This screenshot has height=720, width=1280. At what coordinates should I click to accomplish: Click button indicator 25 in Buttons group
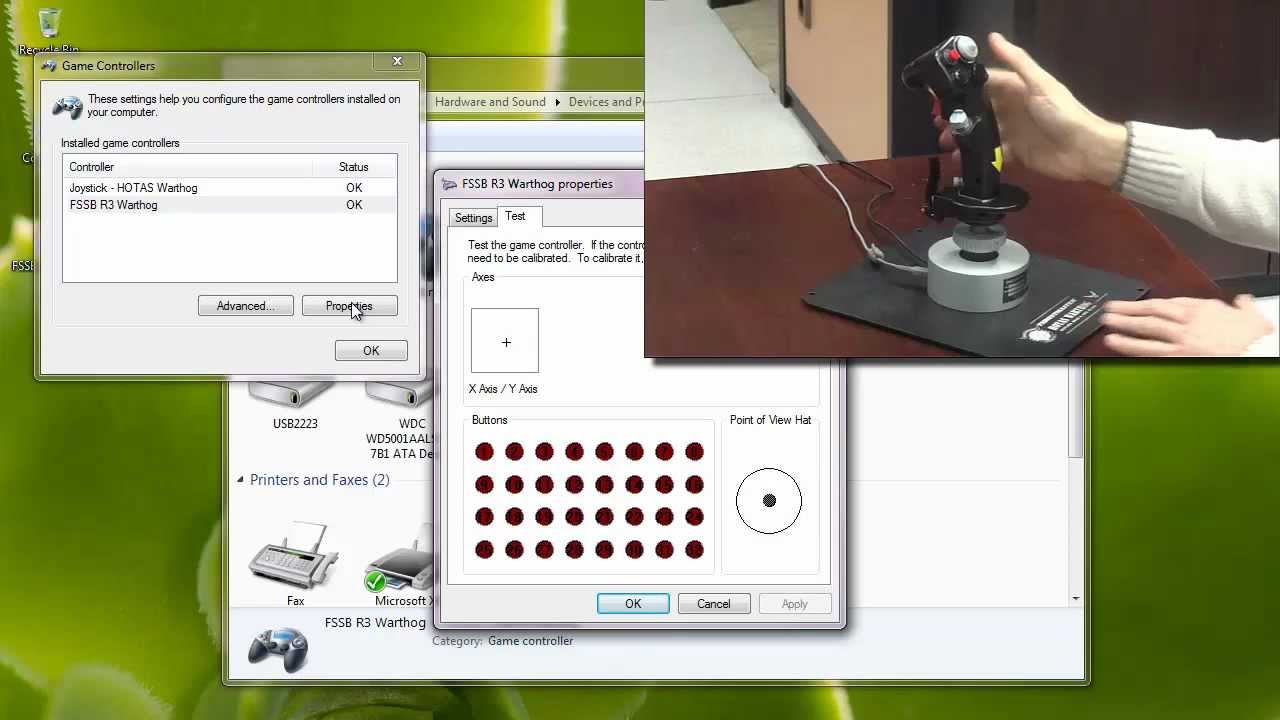click(x=484, y=549)
